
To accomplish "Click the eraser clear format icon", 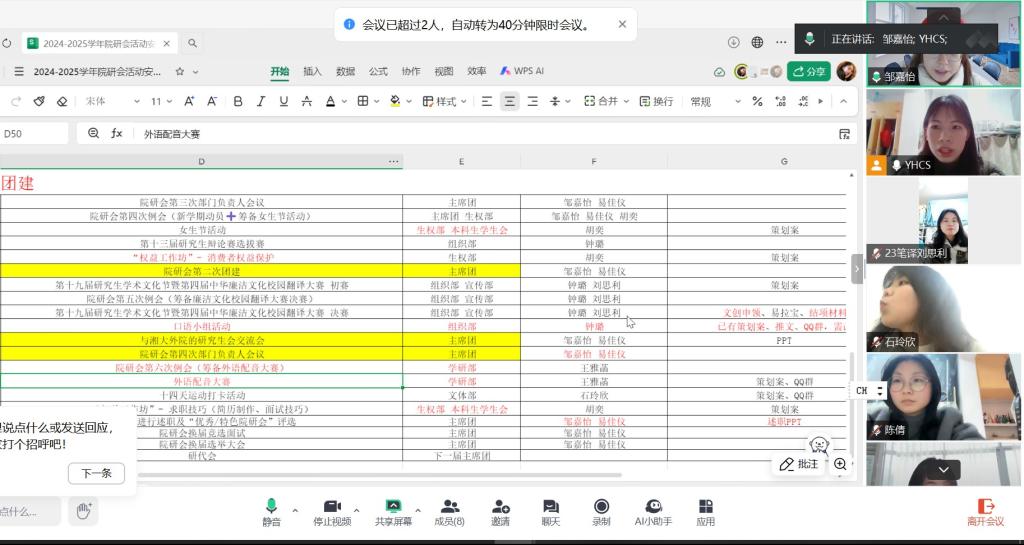I will [x=62, y=101].
